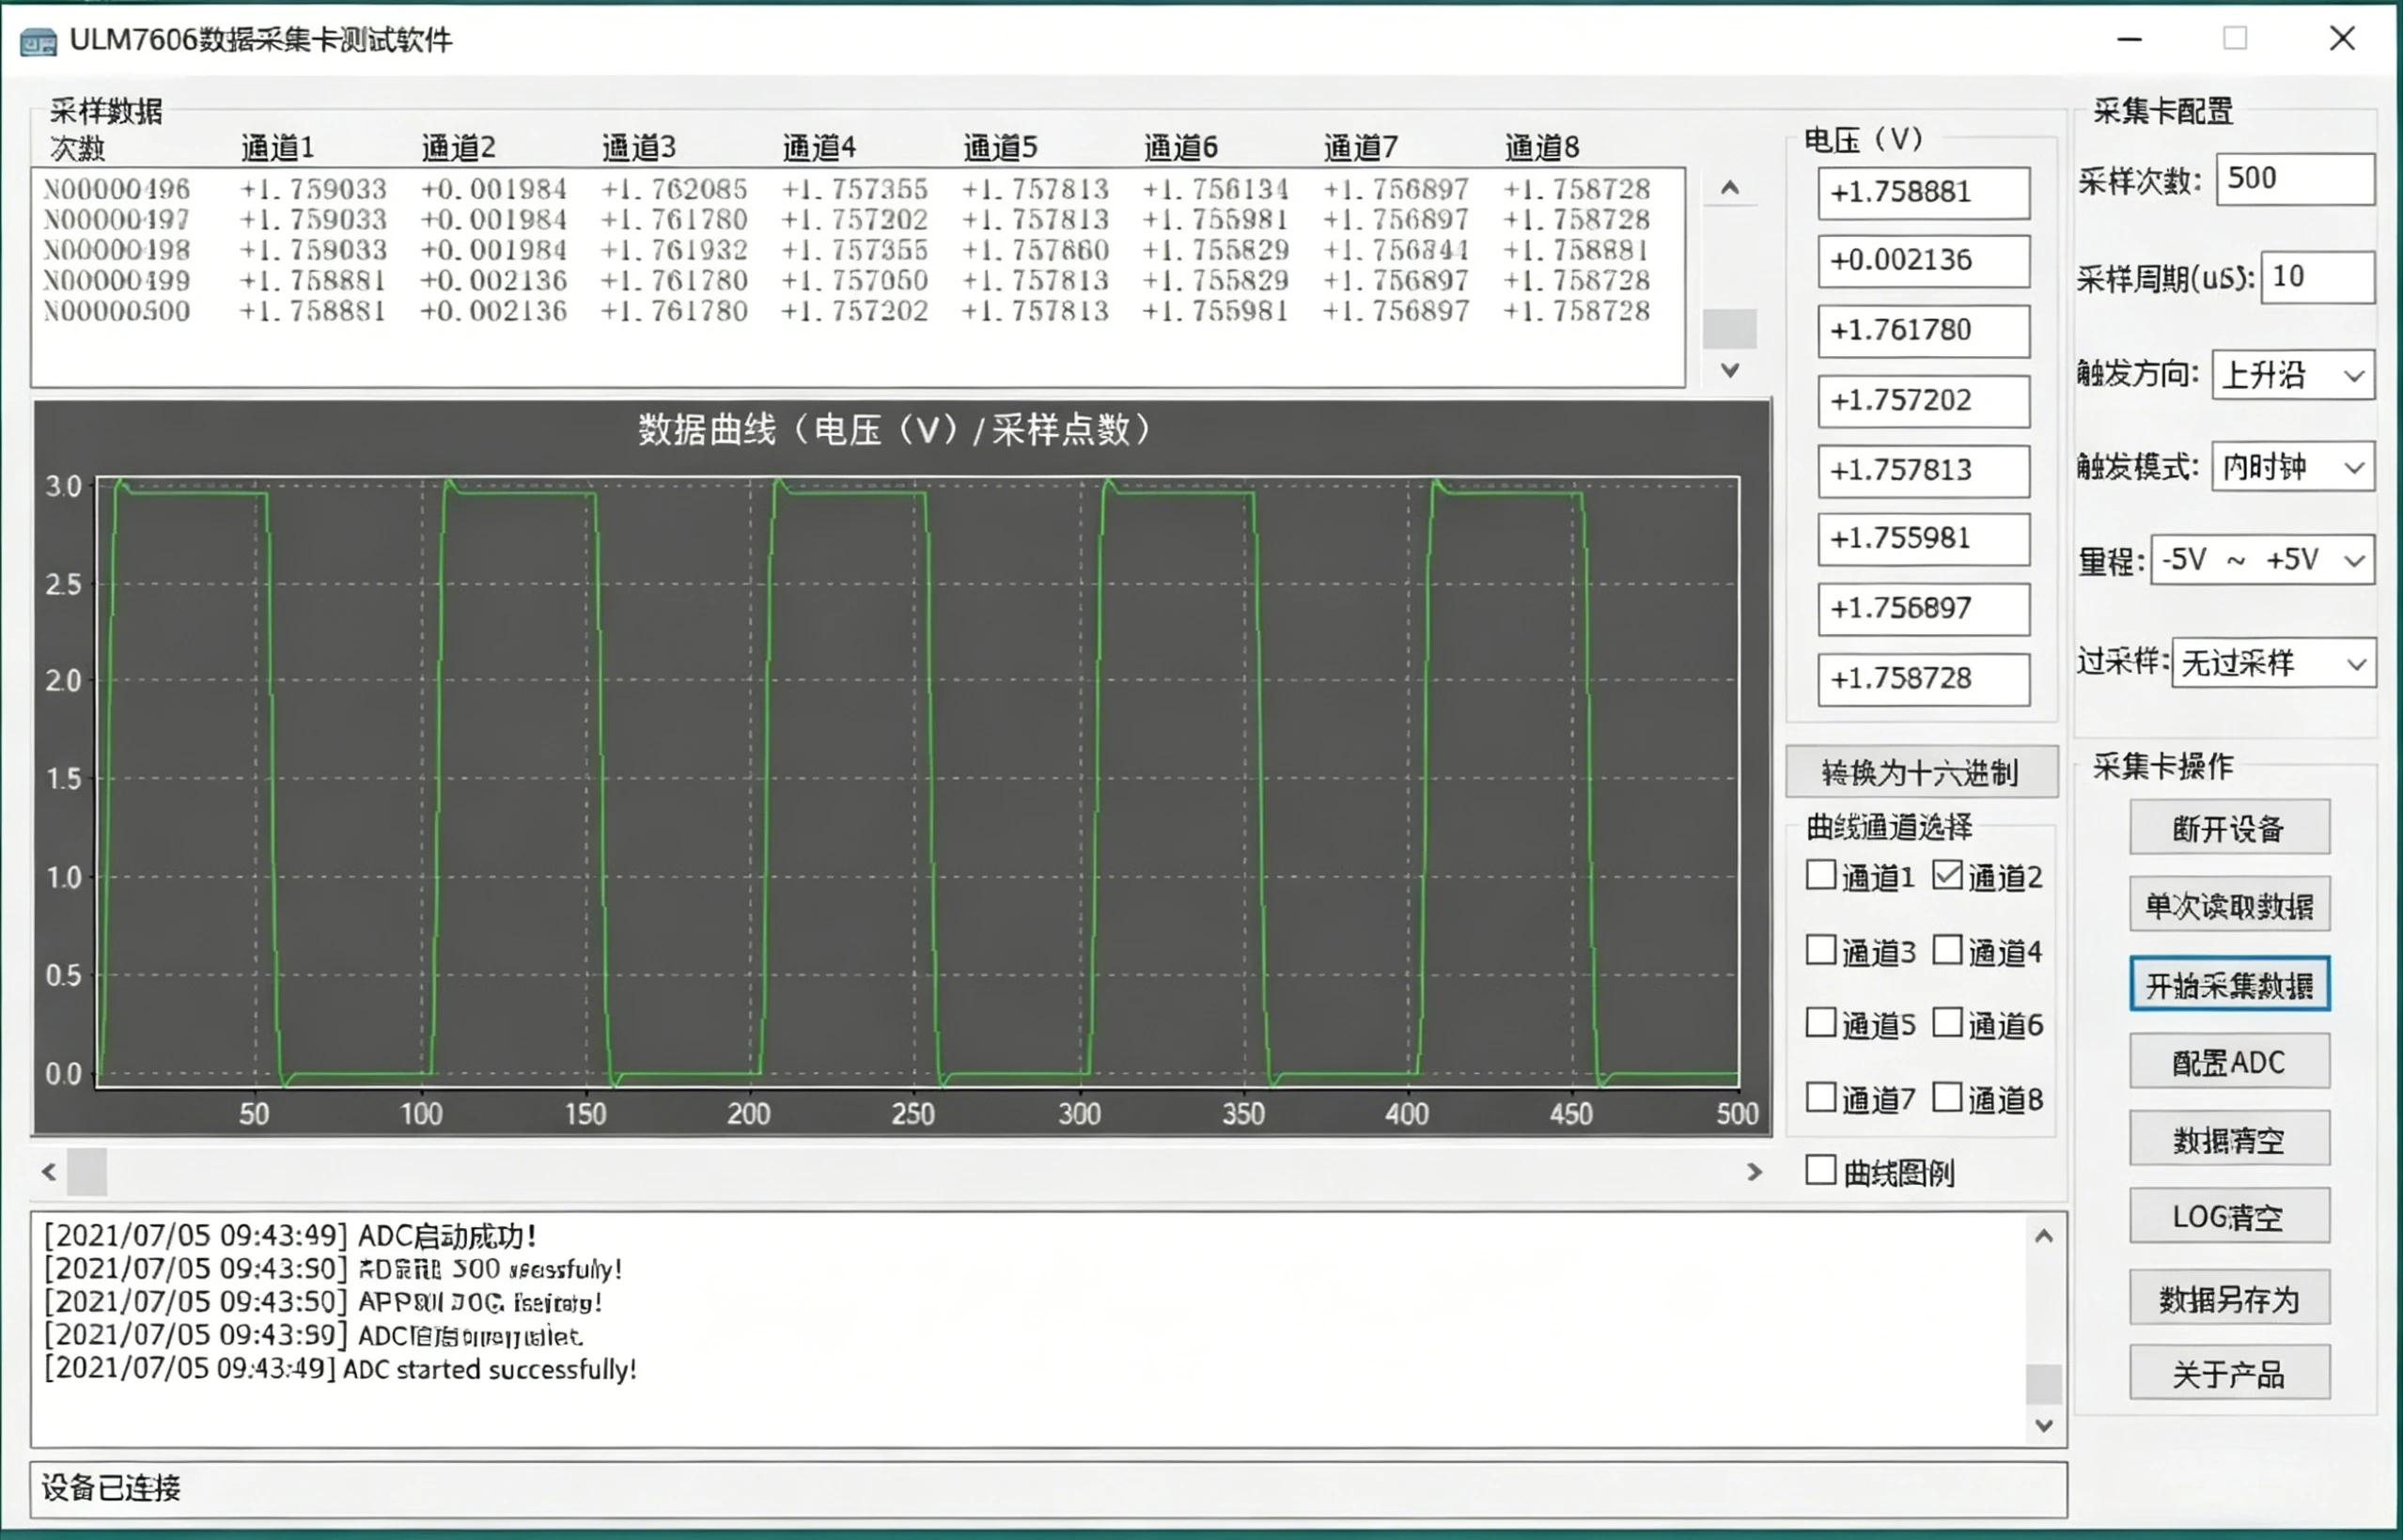Click the 转换为十六进制 button
The image size is (2403, 1540).
pos(1921,772)
